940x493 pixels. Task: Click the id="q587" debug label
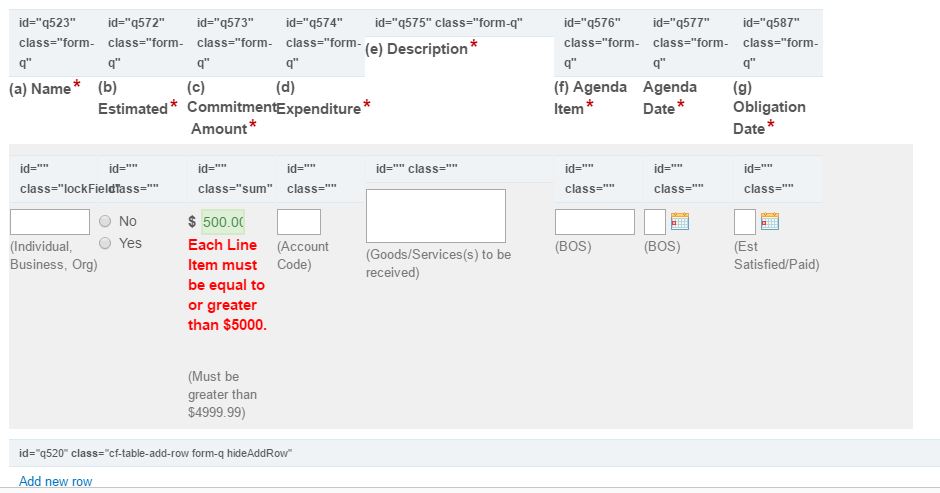[780, 43]
